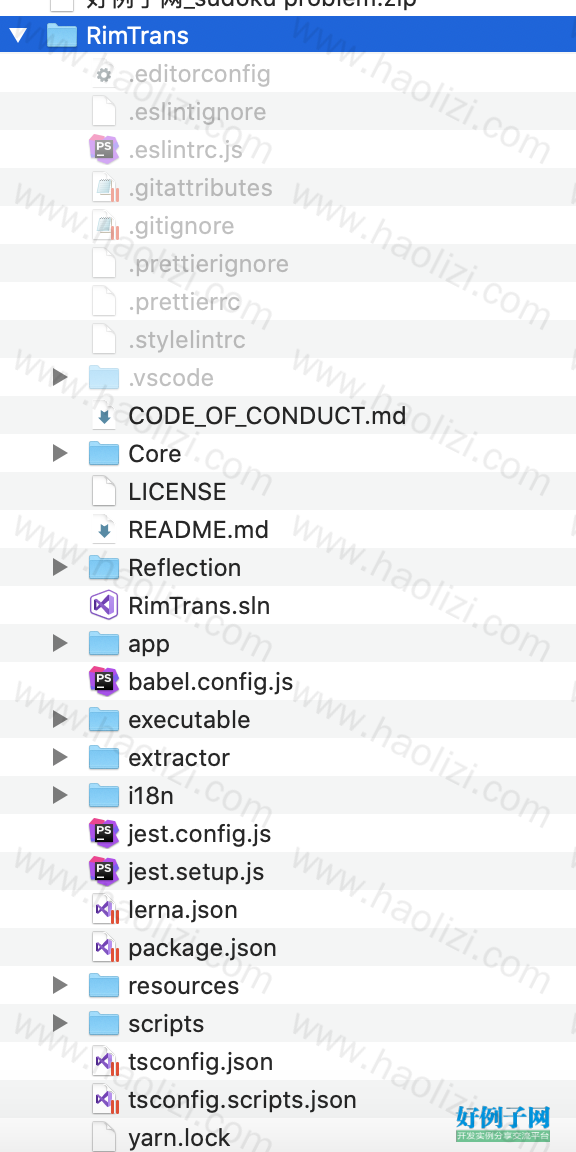
Task: Expand the scripts folder arrow
Action: coord(60,1023)
